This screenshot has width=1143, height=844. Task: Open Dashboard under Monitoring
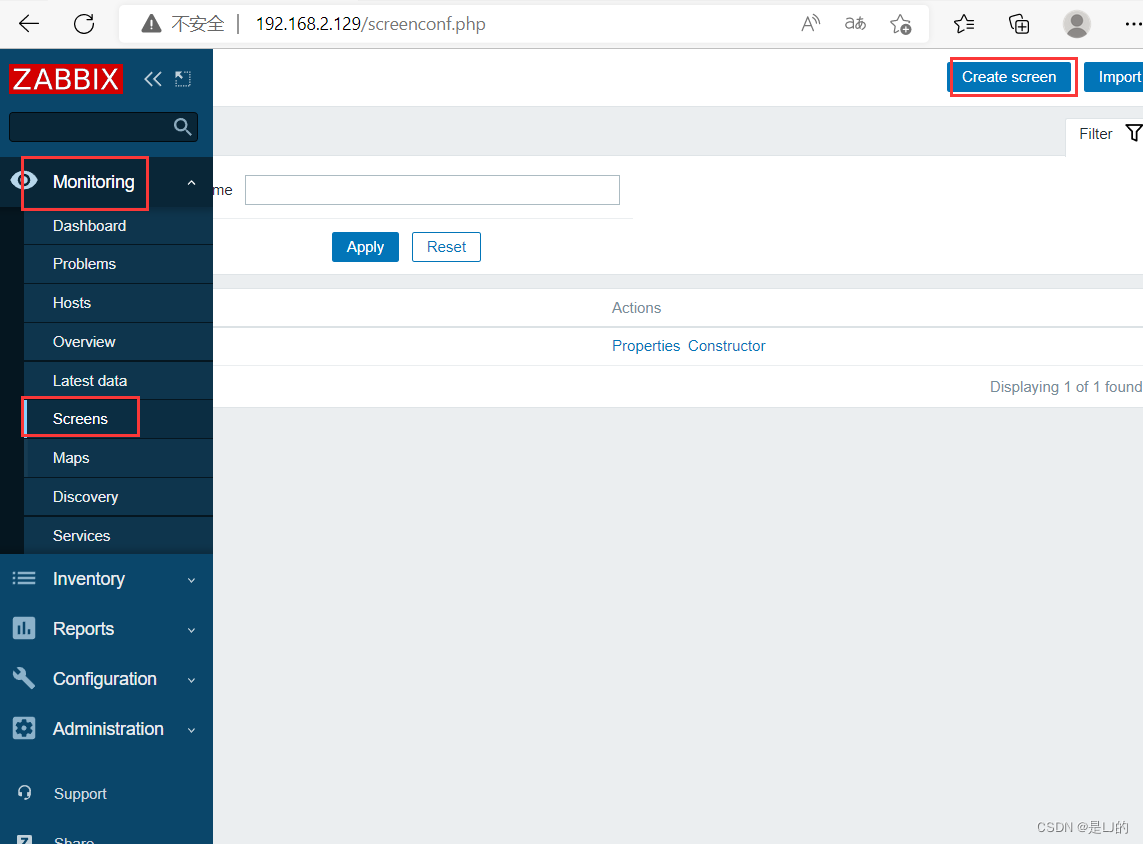[118, 226]
